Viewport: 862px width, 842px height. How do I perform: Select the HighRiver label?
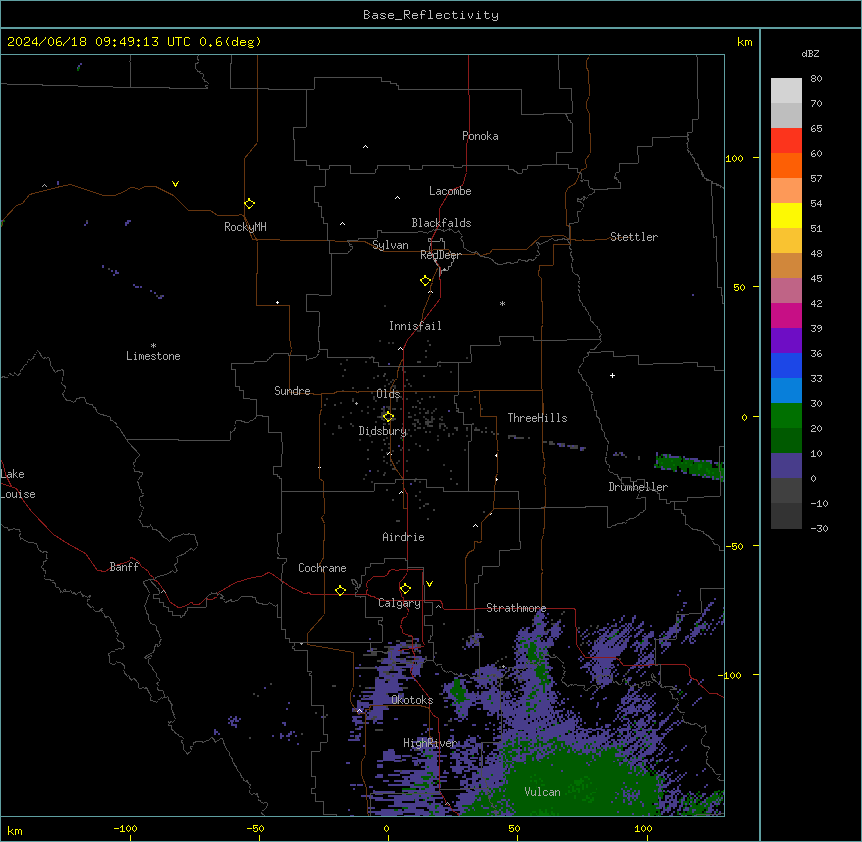pos(430,743)
